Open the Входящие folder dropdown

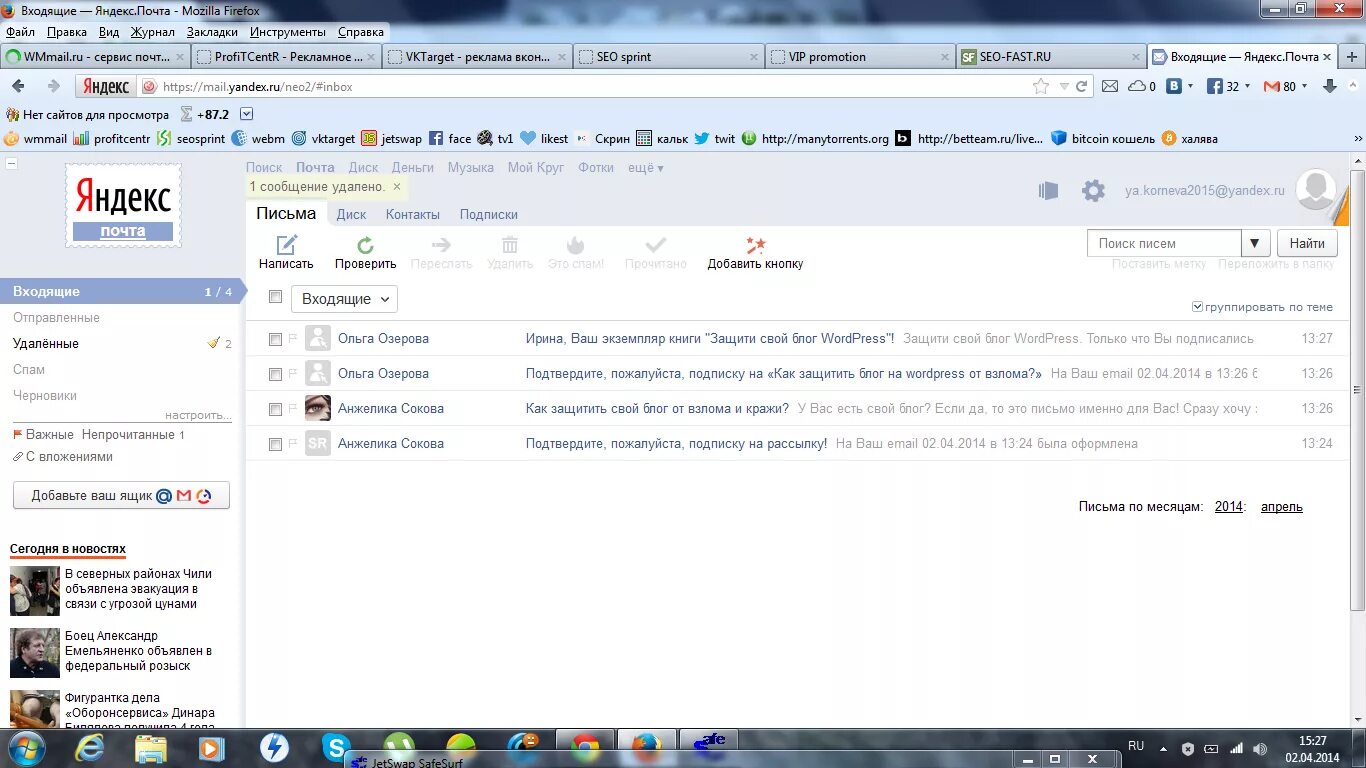[x=344, y=299]
